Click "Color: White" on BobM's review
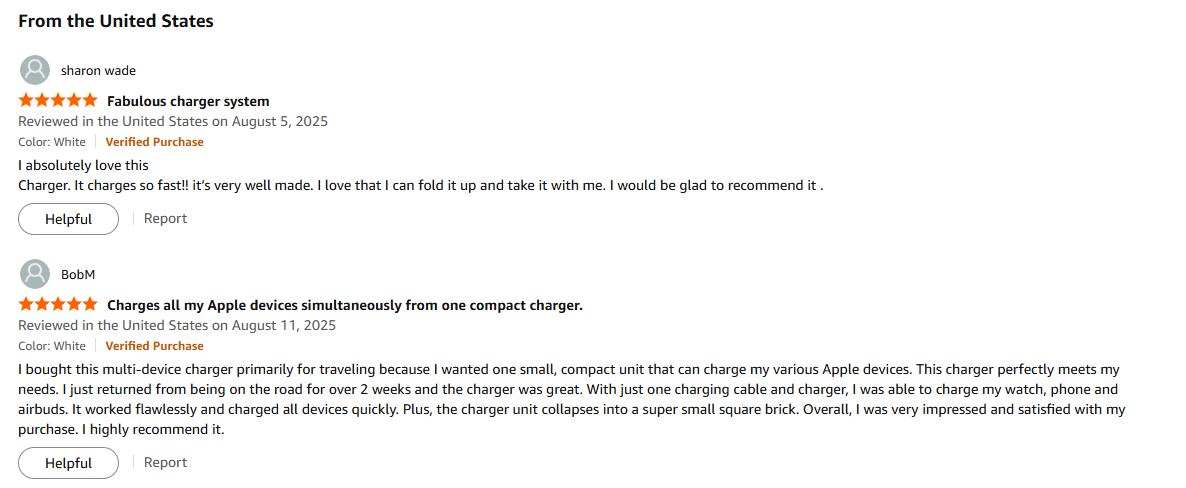Viewport: 1186px width, 488px height. click(52, 346)
